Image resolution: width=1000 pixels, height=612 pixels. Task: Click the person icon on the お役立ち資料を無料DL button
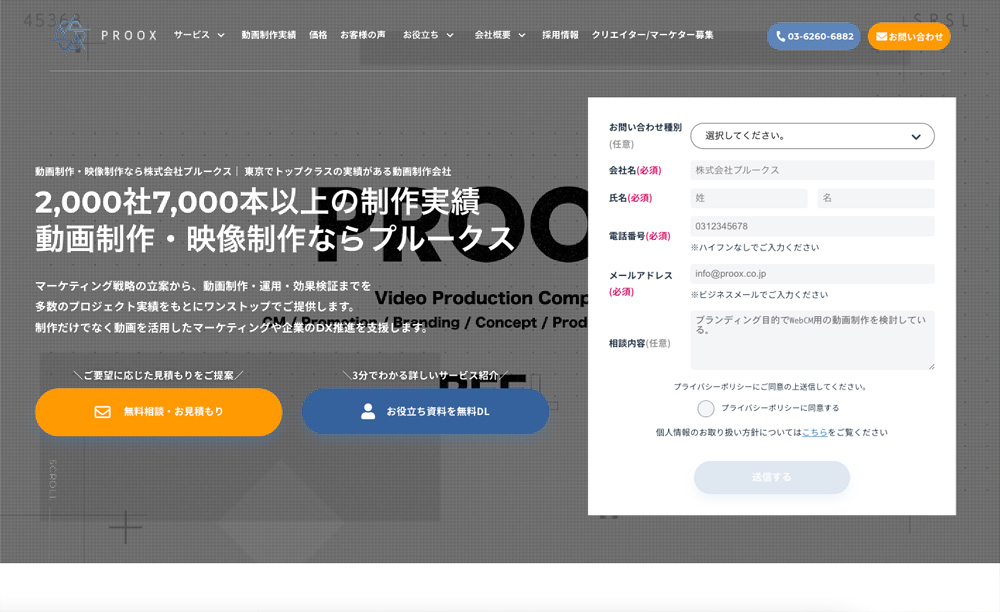pos(368,411)
